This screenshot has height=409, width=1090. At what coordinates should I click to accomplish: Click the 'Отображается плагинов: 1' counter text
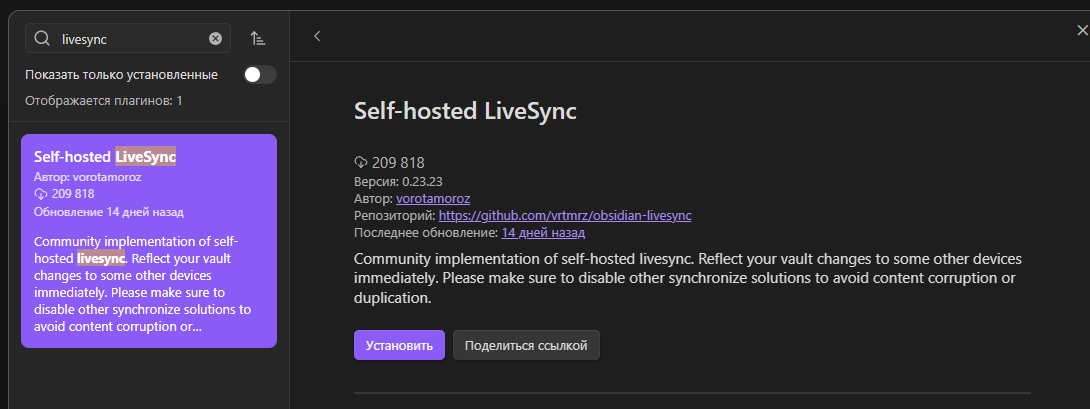pyautogui.click(x=104, y=101)
